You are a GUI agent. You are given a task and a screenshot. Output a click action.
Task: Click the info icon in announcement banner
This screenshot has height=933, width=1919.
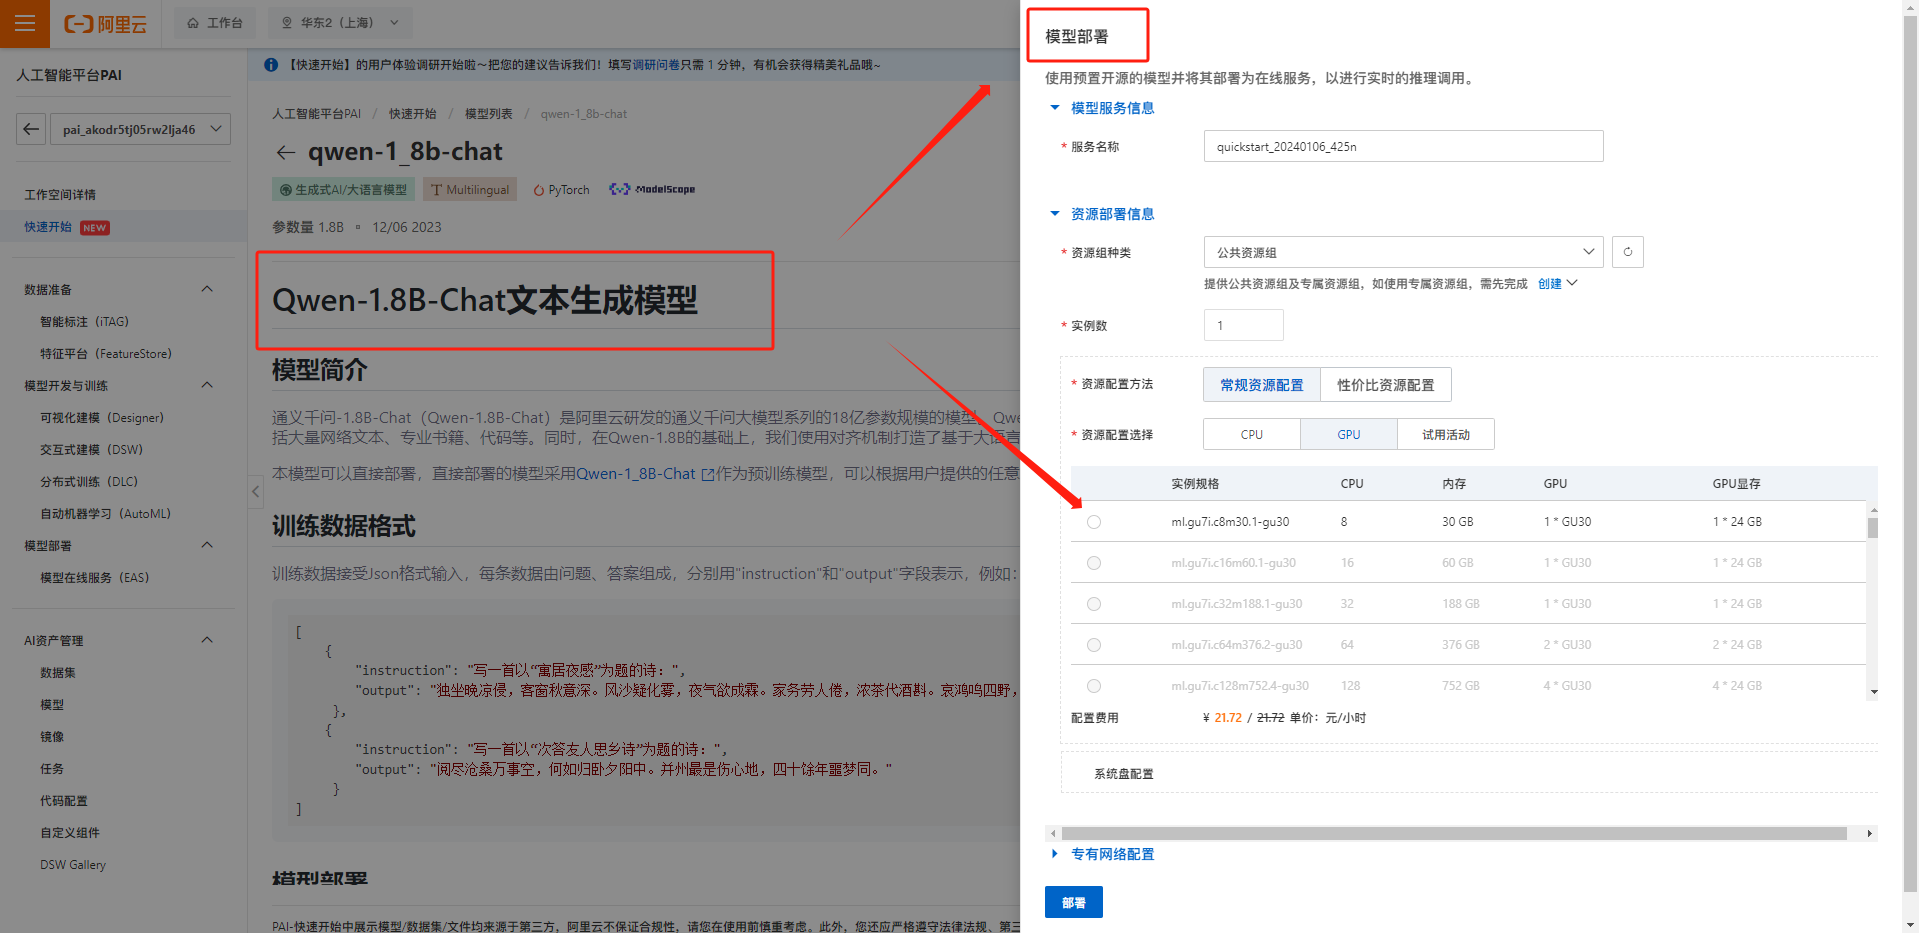tap(271, 65)
